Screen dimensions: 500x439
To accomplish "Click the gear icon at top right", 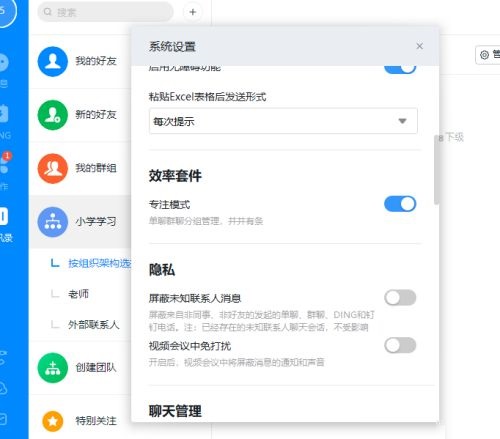I will click(484, 55).
